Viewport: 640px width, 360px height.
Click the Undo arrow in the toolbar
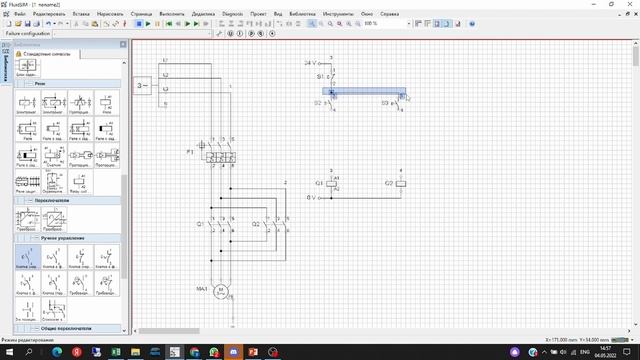coord(48,24)
